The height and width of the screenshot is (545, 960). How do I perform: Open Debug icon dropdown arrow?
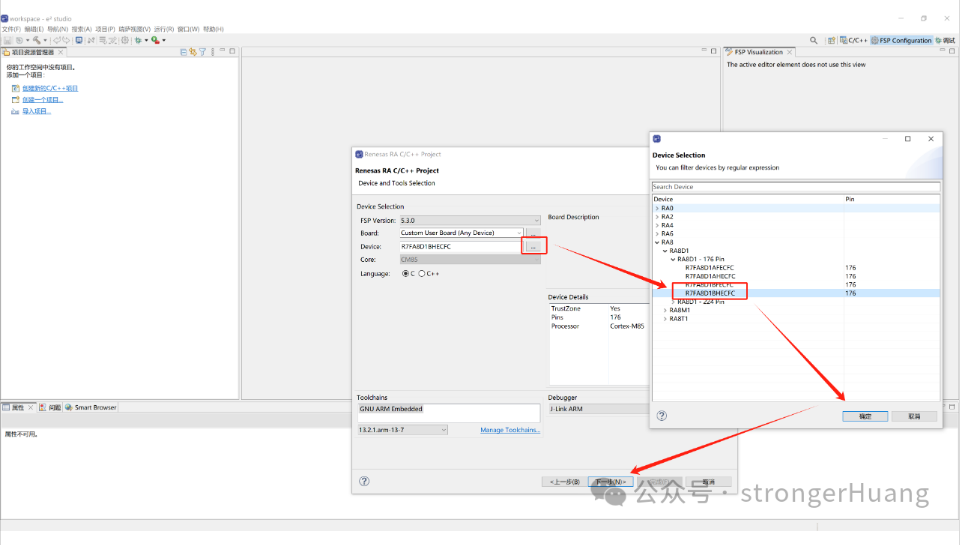click(146, 40)
